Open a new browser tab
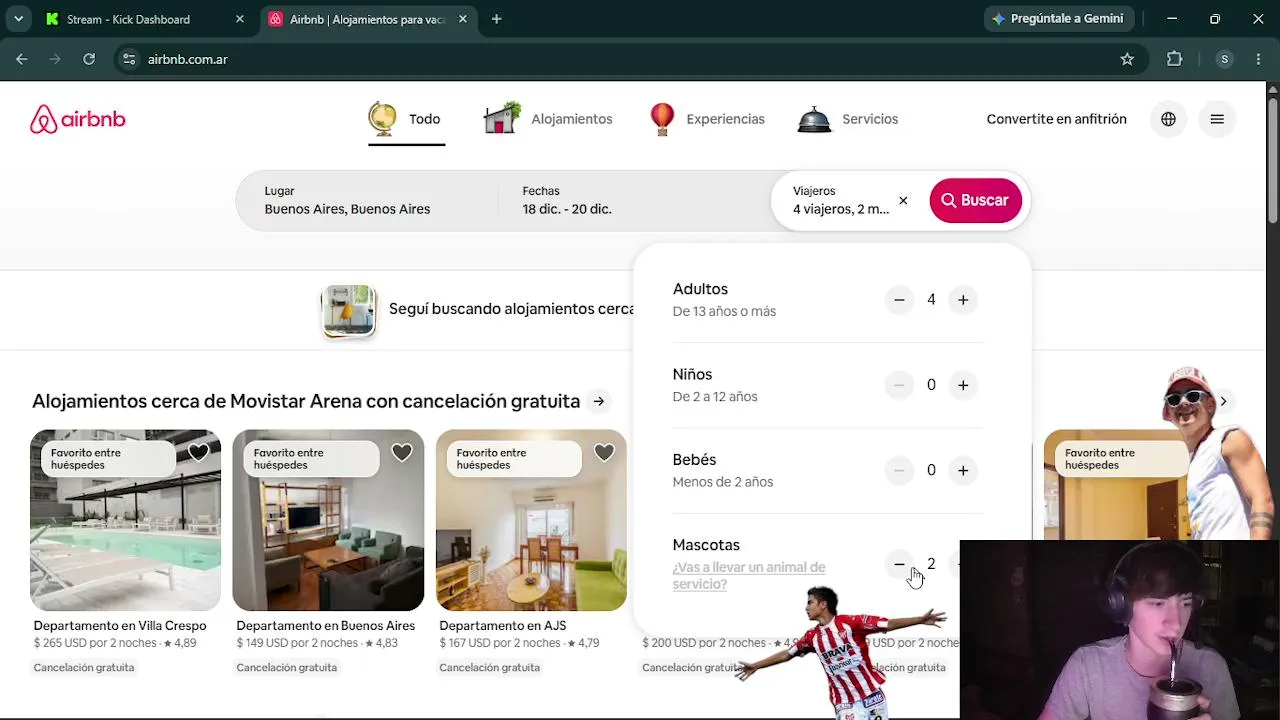The height and width of the screenshot is (720, 1280). click(x=496, y=19)
